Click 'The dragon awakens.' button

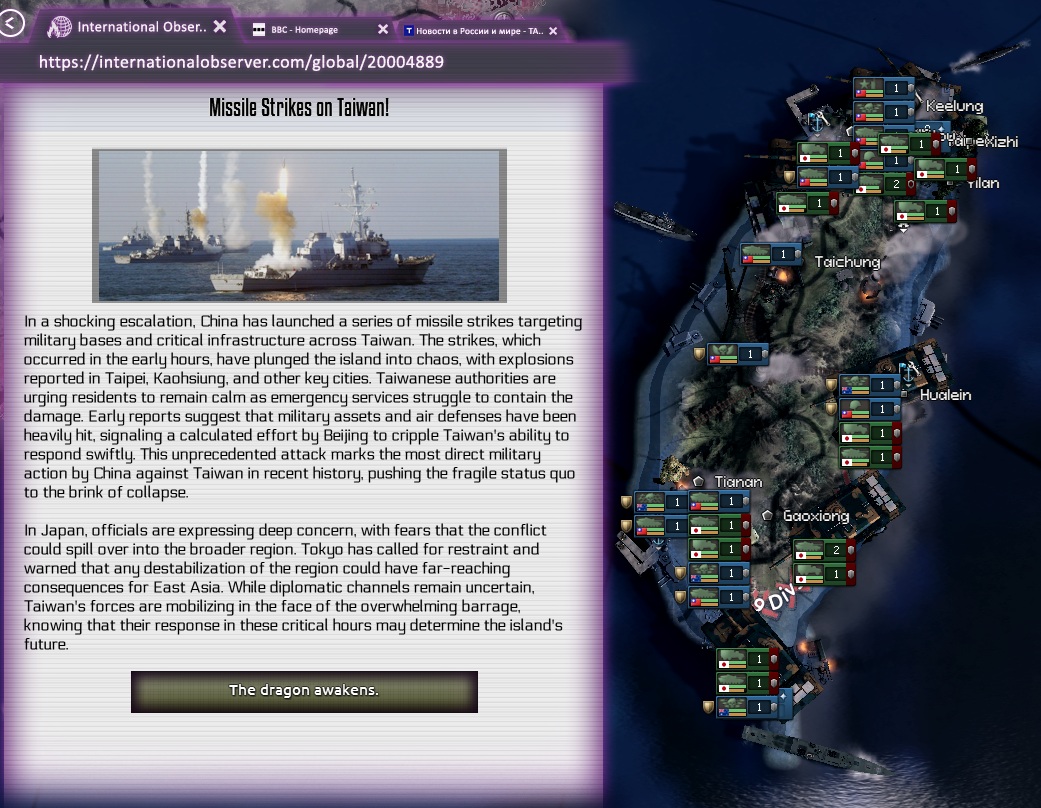pyautogui.click(x=304, y=691)
